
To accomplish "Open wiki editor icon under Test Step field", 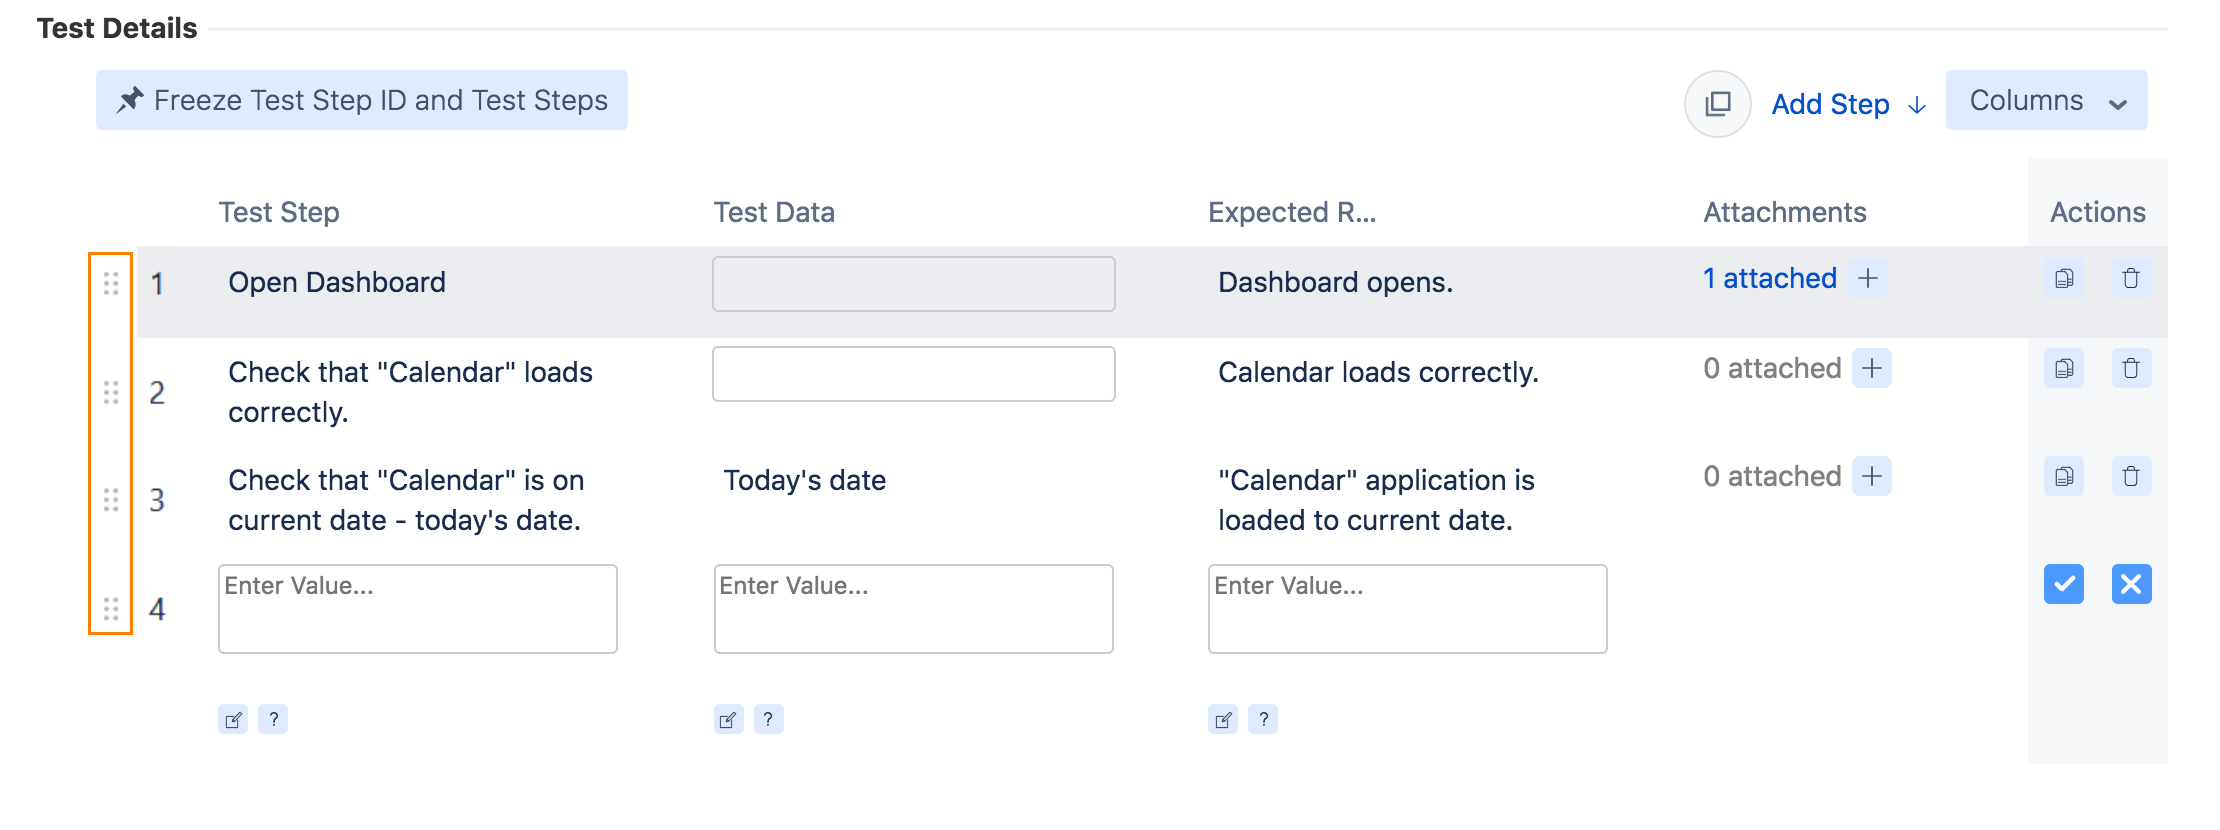I will (x=233, y=720).
